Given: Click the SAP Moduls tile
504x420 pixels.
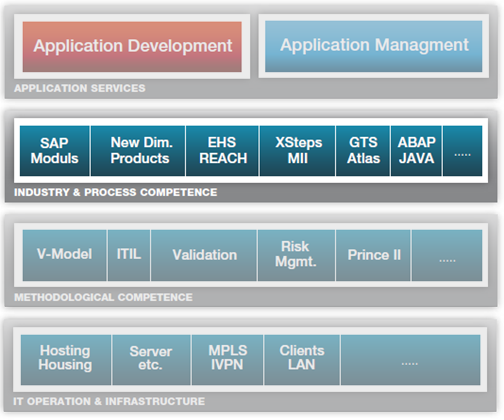Looking at the screenshot, I should click(55, 151).
